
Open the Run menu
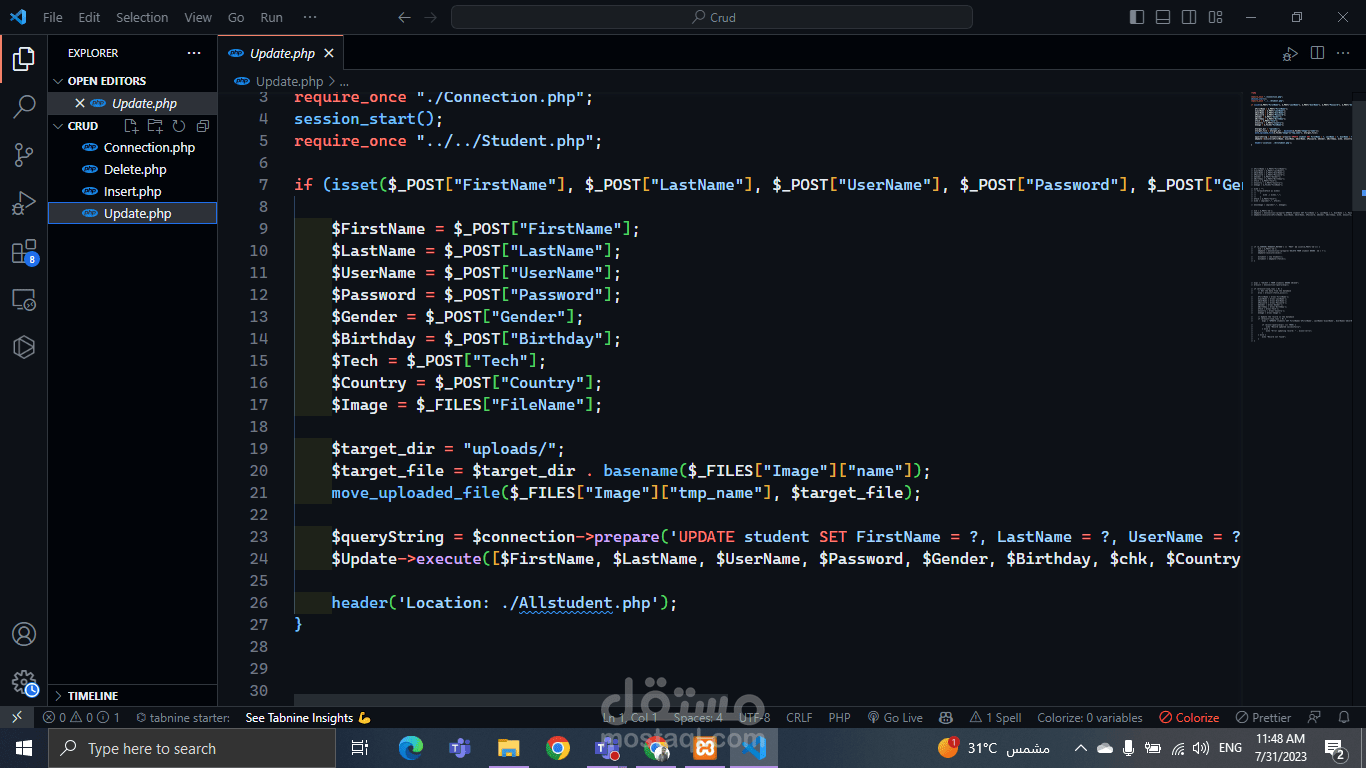point(271,17)
